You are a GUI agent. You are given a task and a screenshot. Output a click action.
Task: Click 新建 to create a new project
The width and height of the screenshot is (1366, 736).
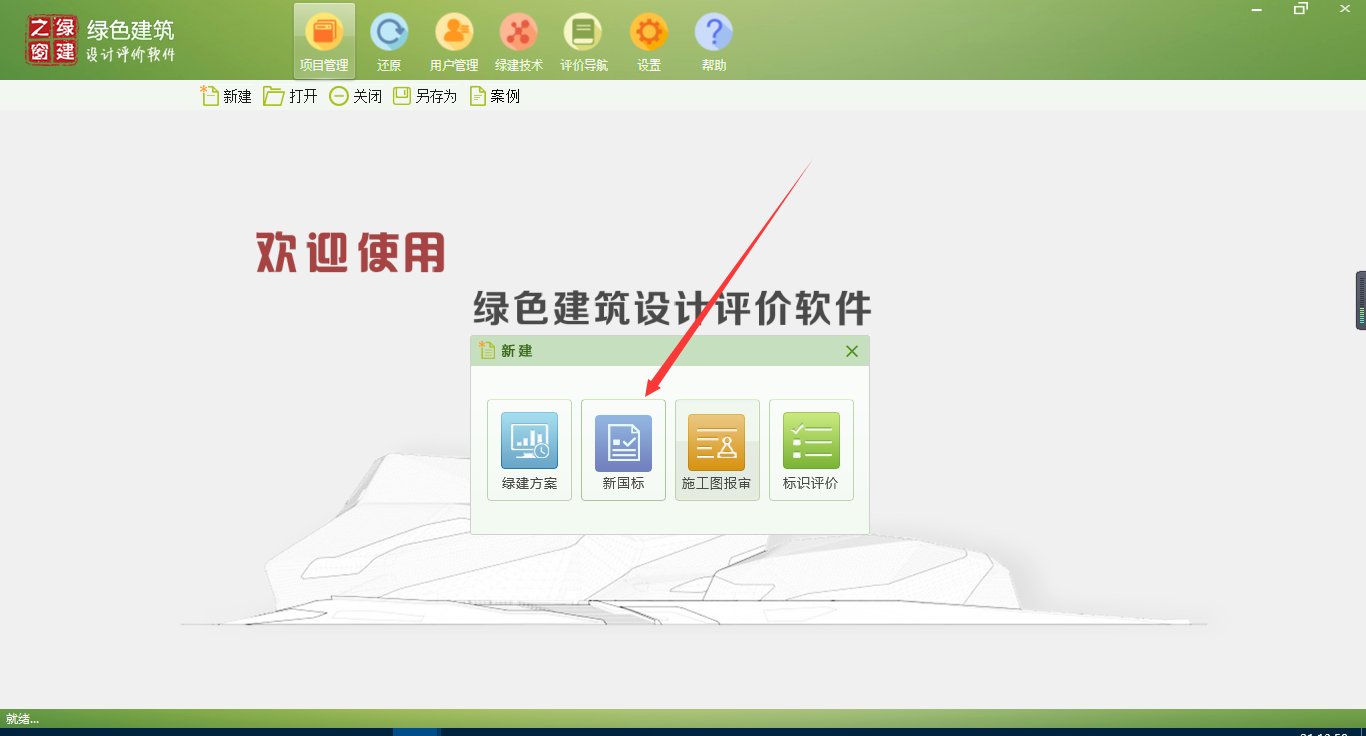tap(226, 95)
